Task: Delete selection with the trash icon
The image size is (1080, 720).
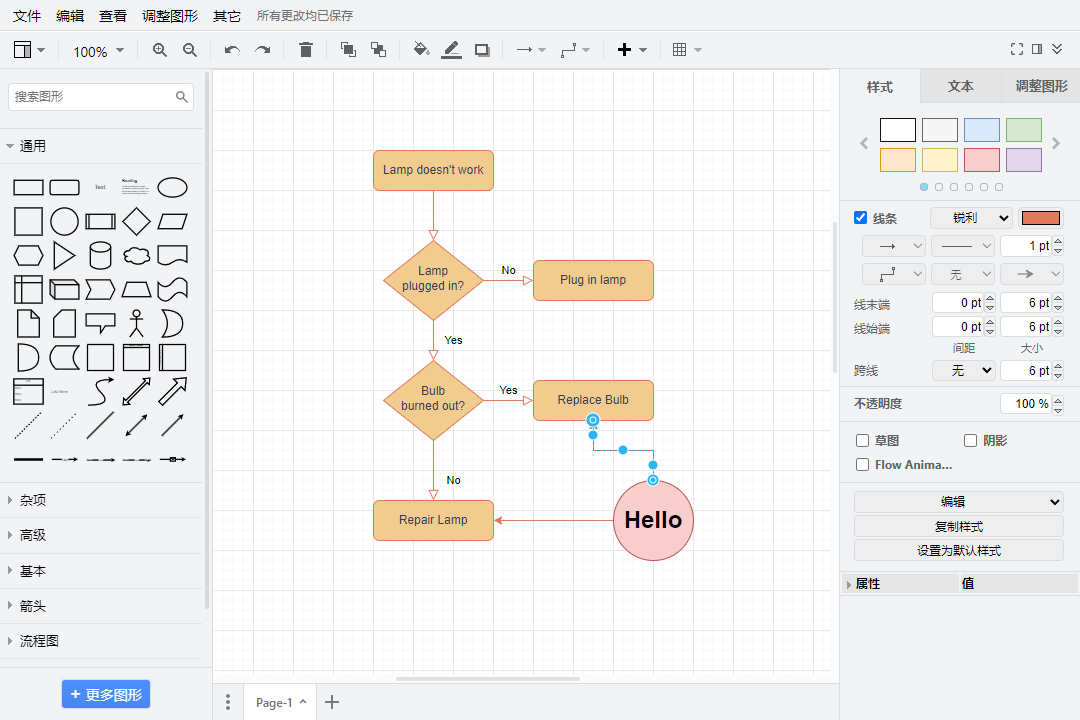Action: coord(306,50)
